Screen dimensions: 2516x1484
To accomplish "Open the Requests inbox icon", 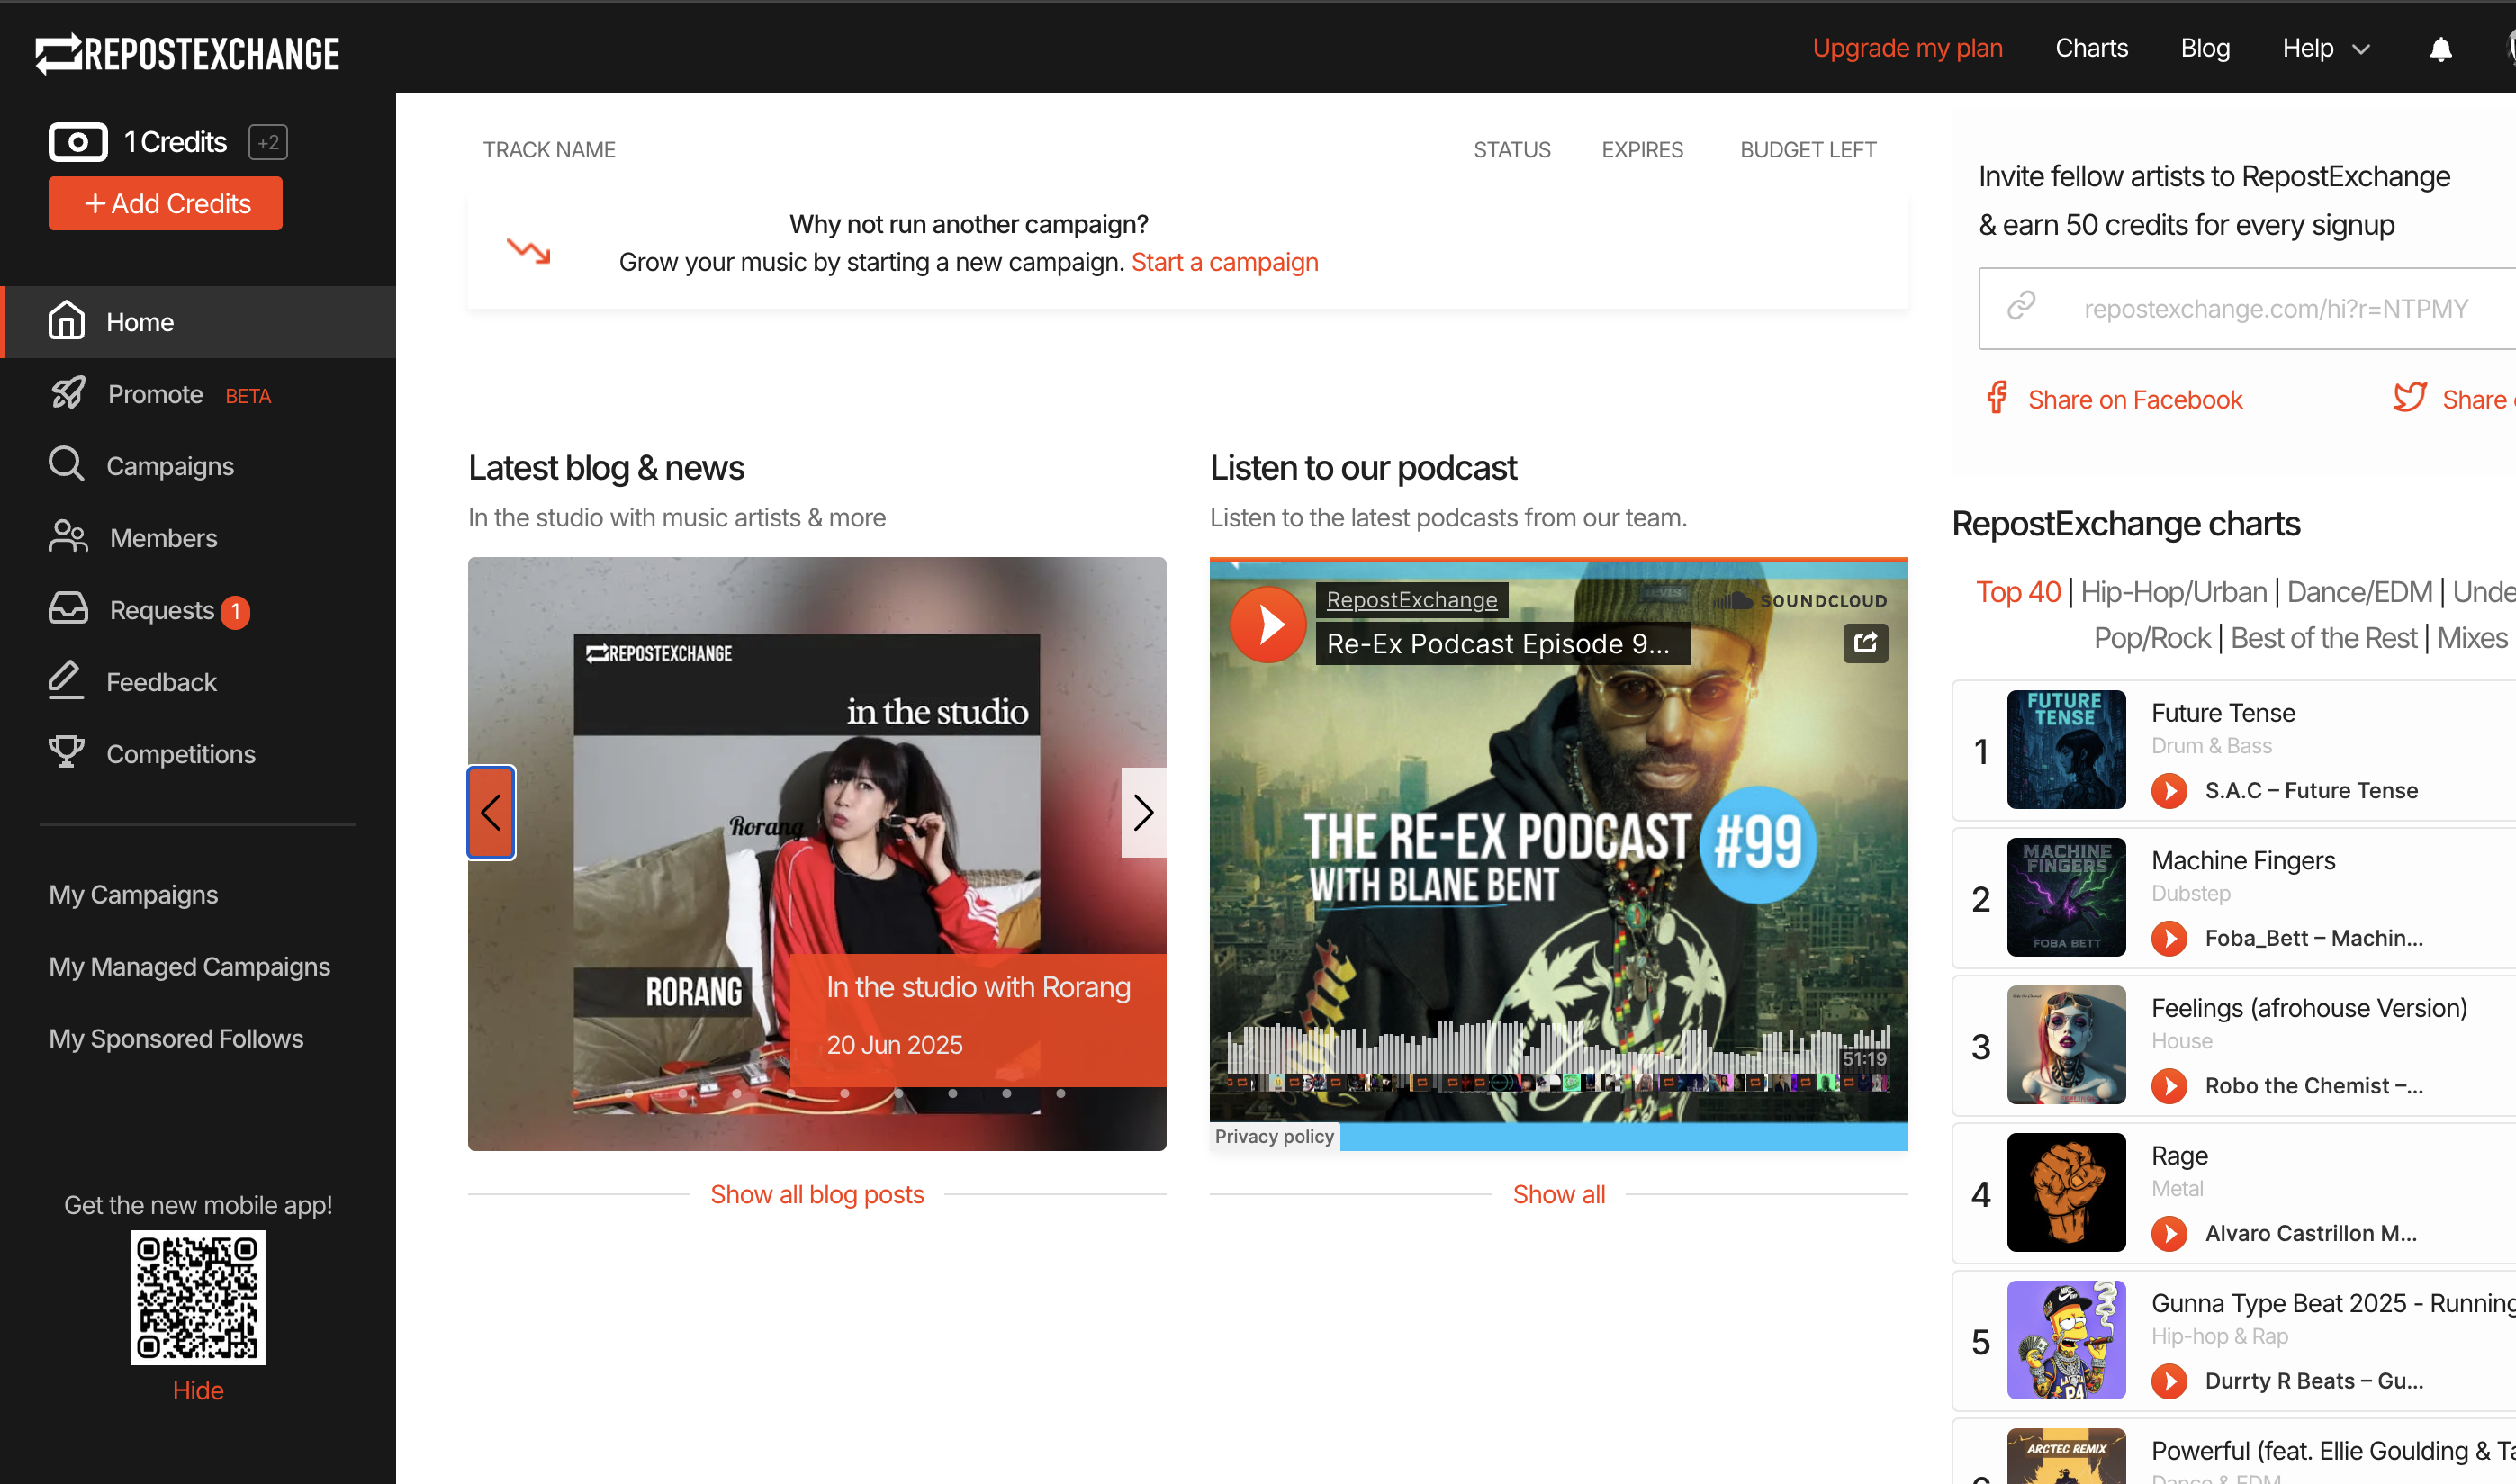I will click(x=68, y=609).
